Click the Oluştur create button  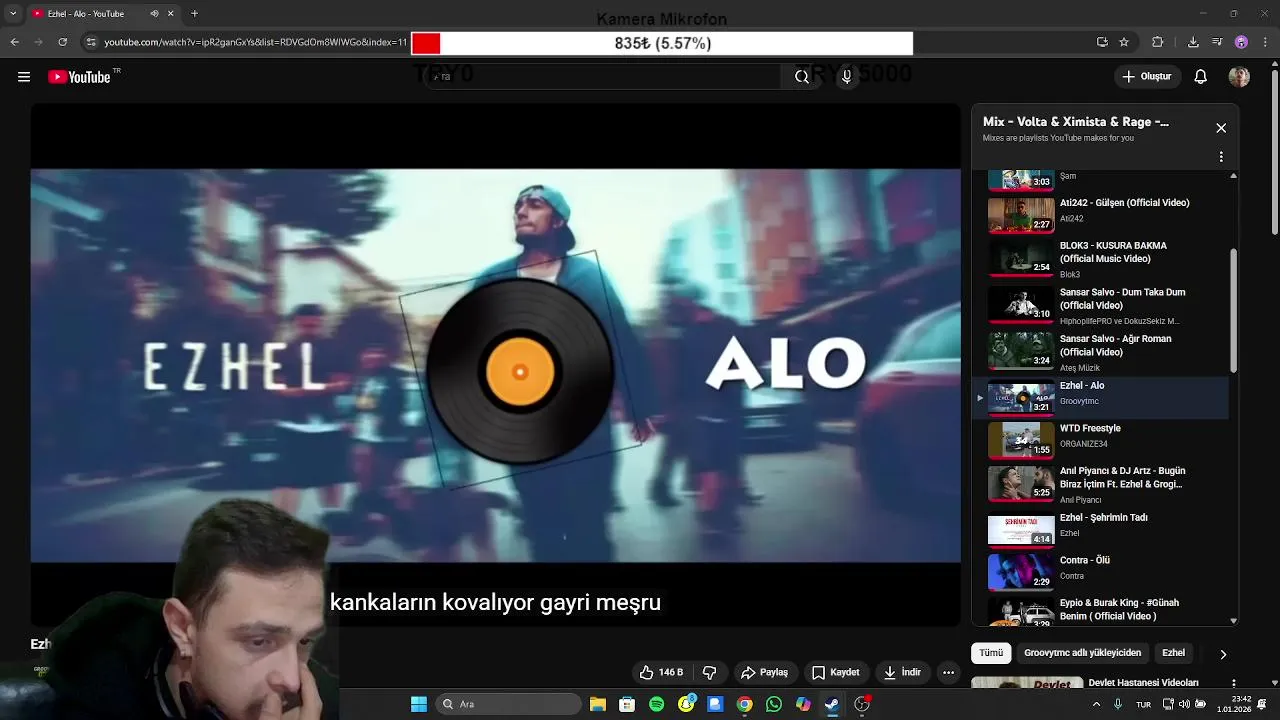(x=1147, y=77)
